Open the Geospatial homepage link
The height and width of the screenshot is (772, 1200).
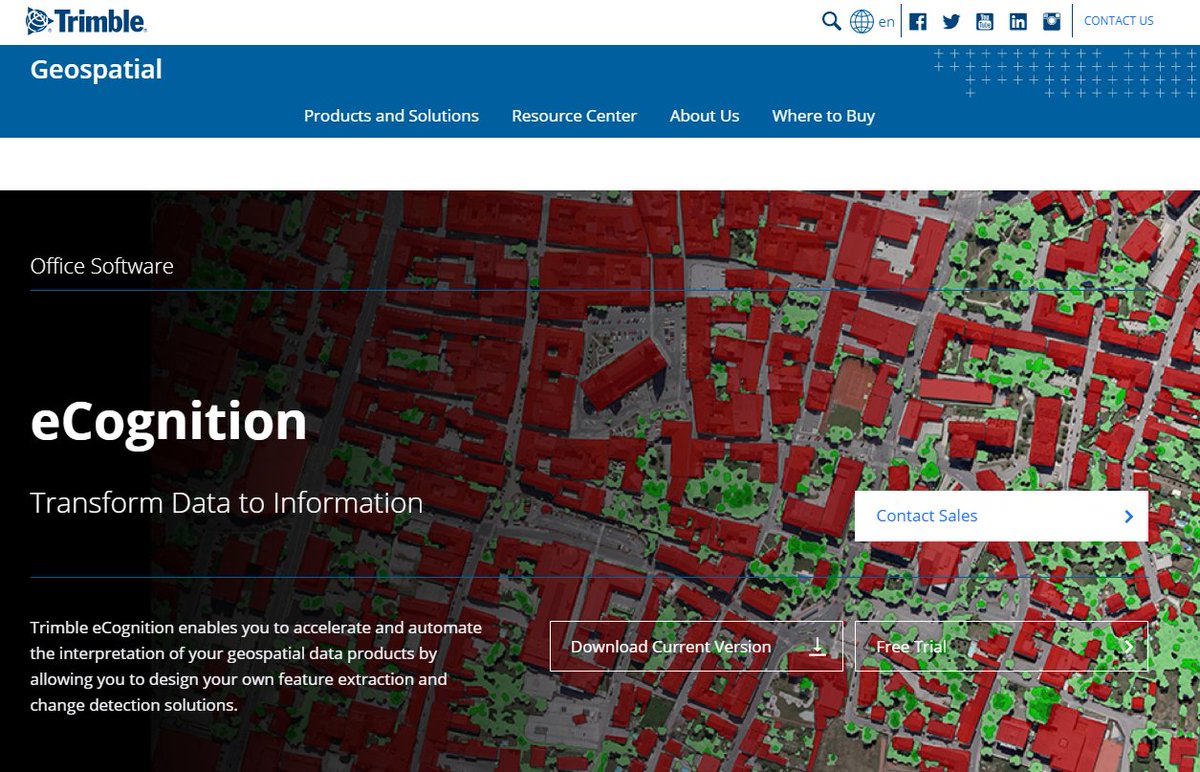pos(96,69)
